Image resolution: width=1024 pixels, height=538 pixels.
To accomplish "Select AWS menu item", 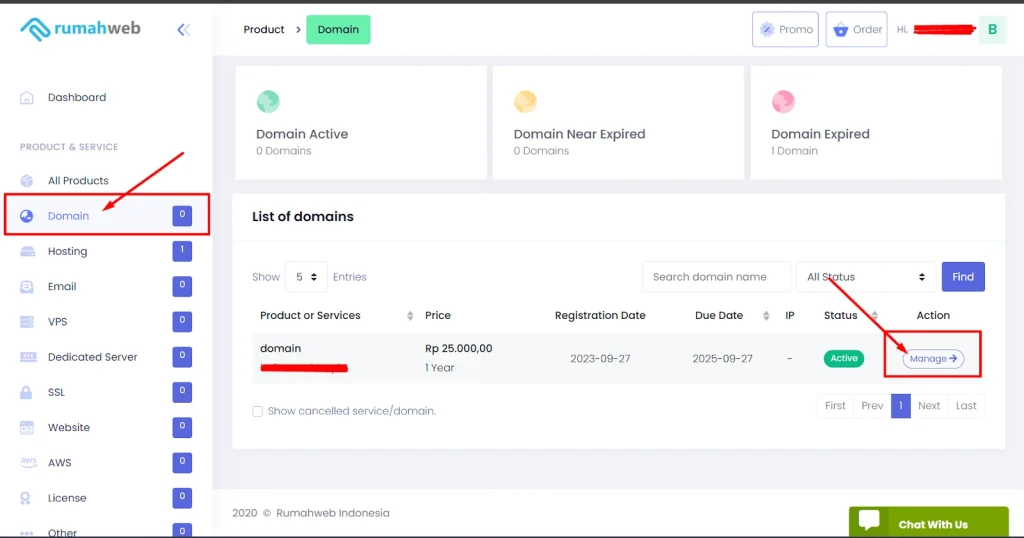I will click(59, 463).
